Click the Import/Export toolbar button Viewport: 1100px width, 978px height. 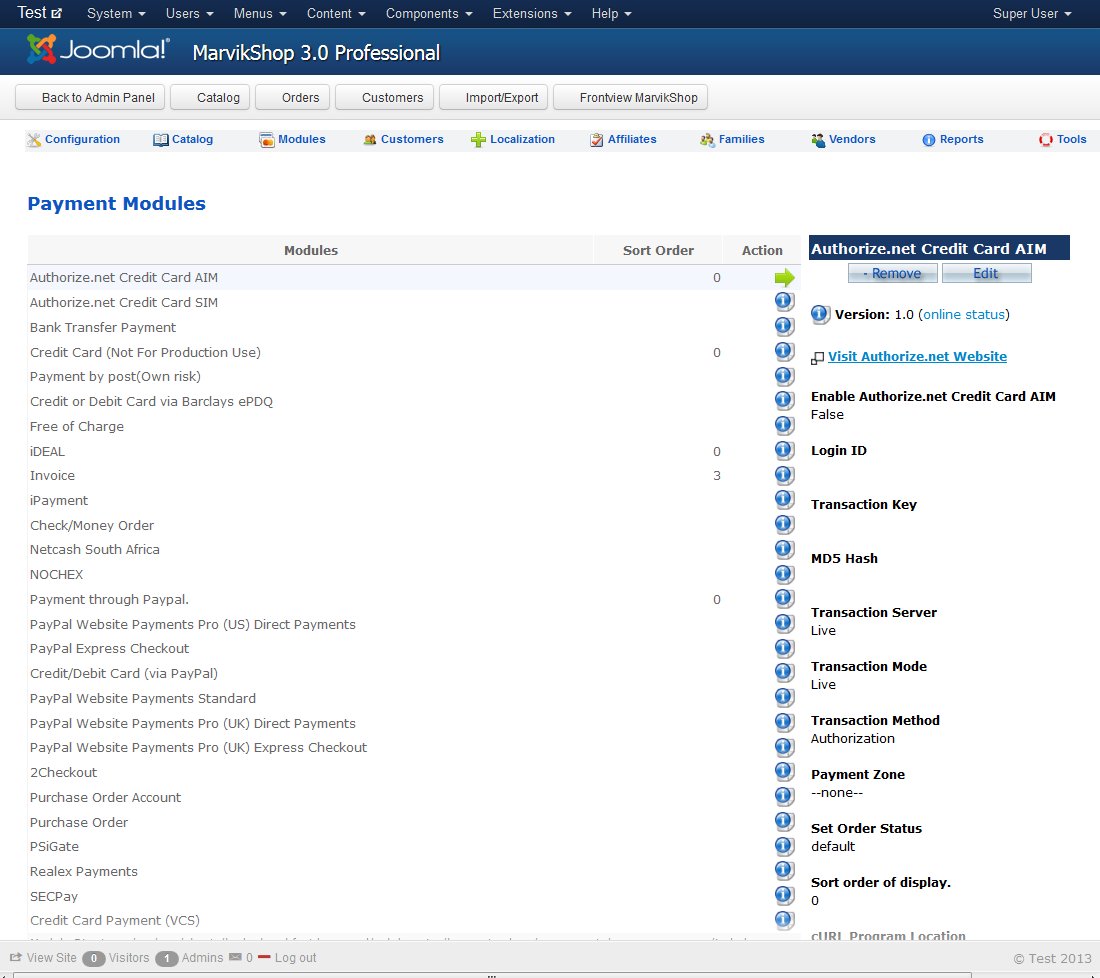click(x=494, y=98)
